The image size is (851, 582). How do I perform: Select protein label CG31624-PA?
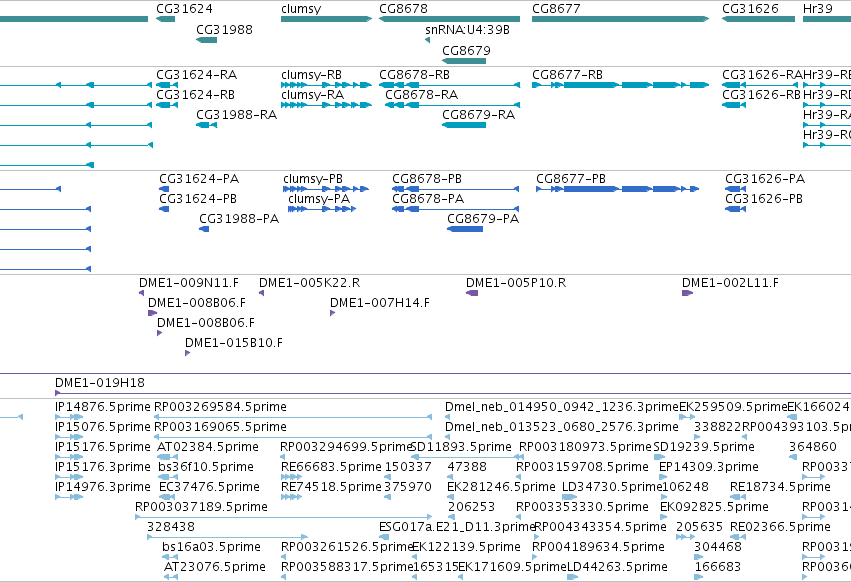click(x=199, y=179)
